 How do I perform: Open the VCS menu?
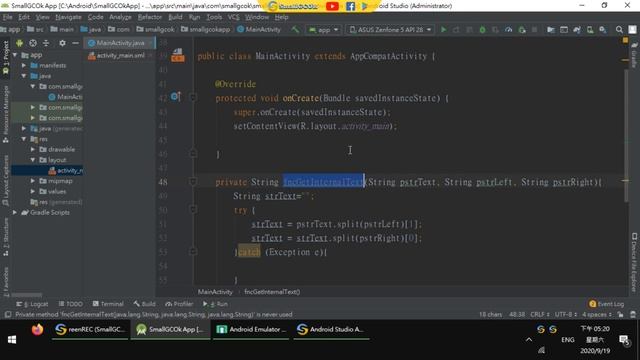(x=233, y=17)
